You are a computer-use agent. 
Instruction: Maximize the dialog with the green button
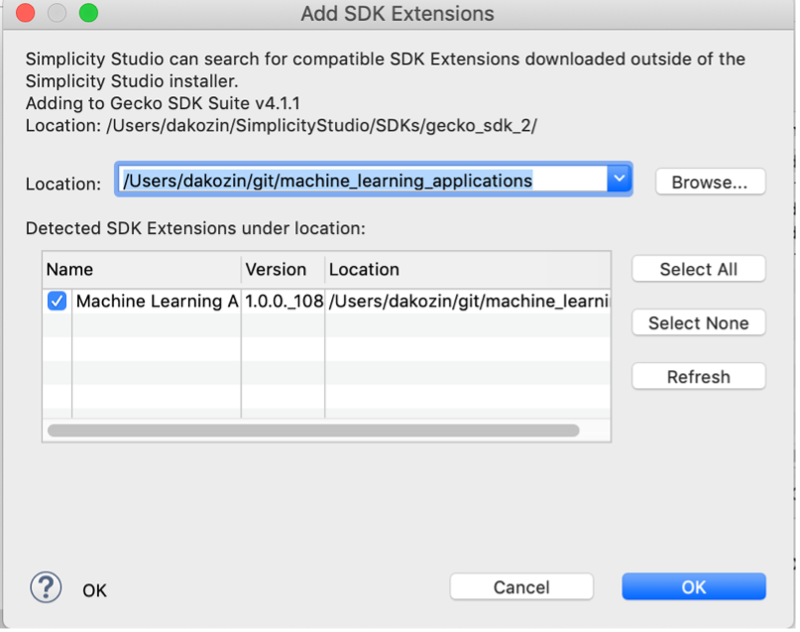click(x=89, y=14)
